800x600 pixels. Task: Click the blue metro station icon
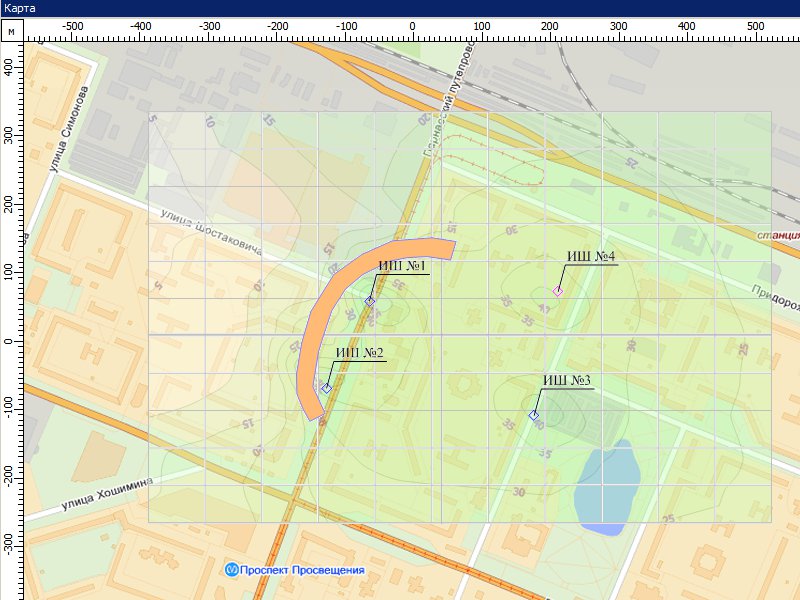(x=231, y=570)
